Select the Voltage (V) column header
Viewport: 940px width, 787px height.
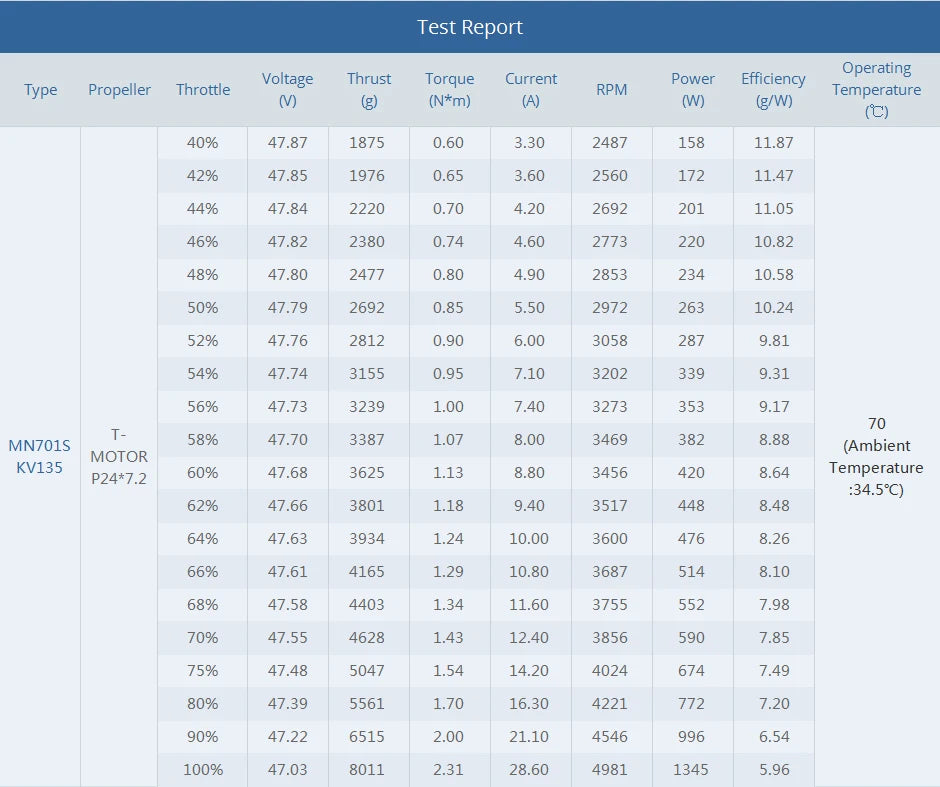(x=288, y=90)
